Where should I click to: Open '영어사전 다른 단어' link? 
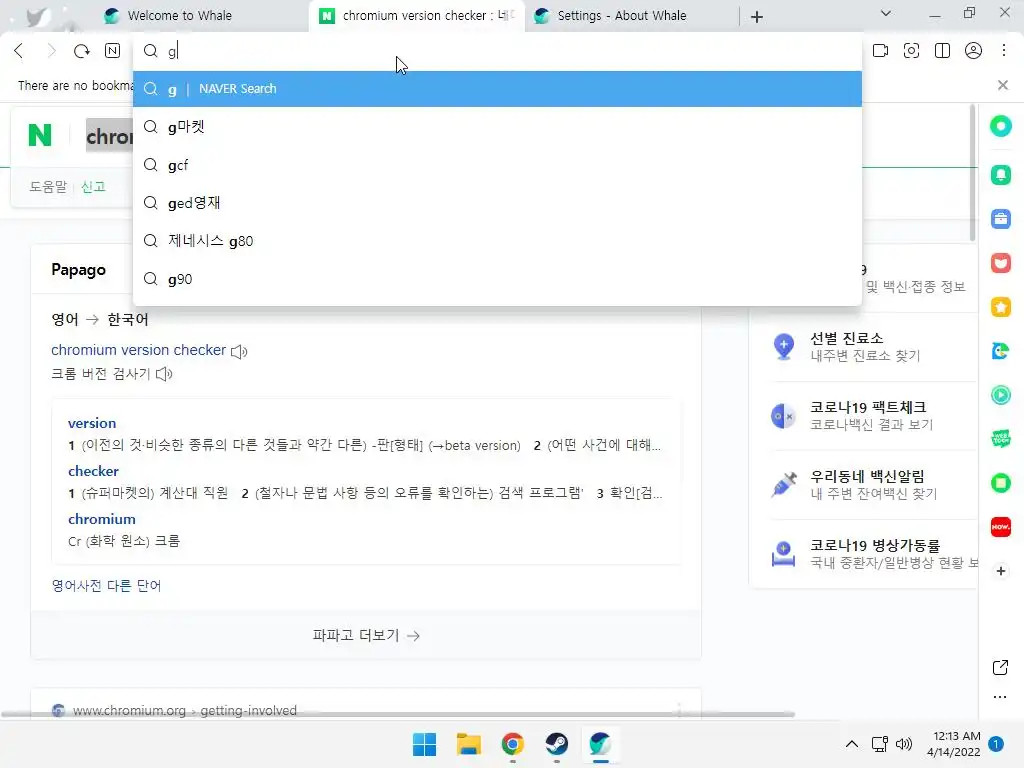106,586
